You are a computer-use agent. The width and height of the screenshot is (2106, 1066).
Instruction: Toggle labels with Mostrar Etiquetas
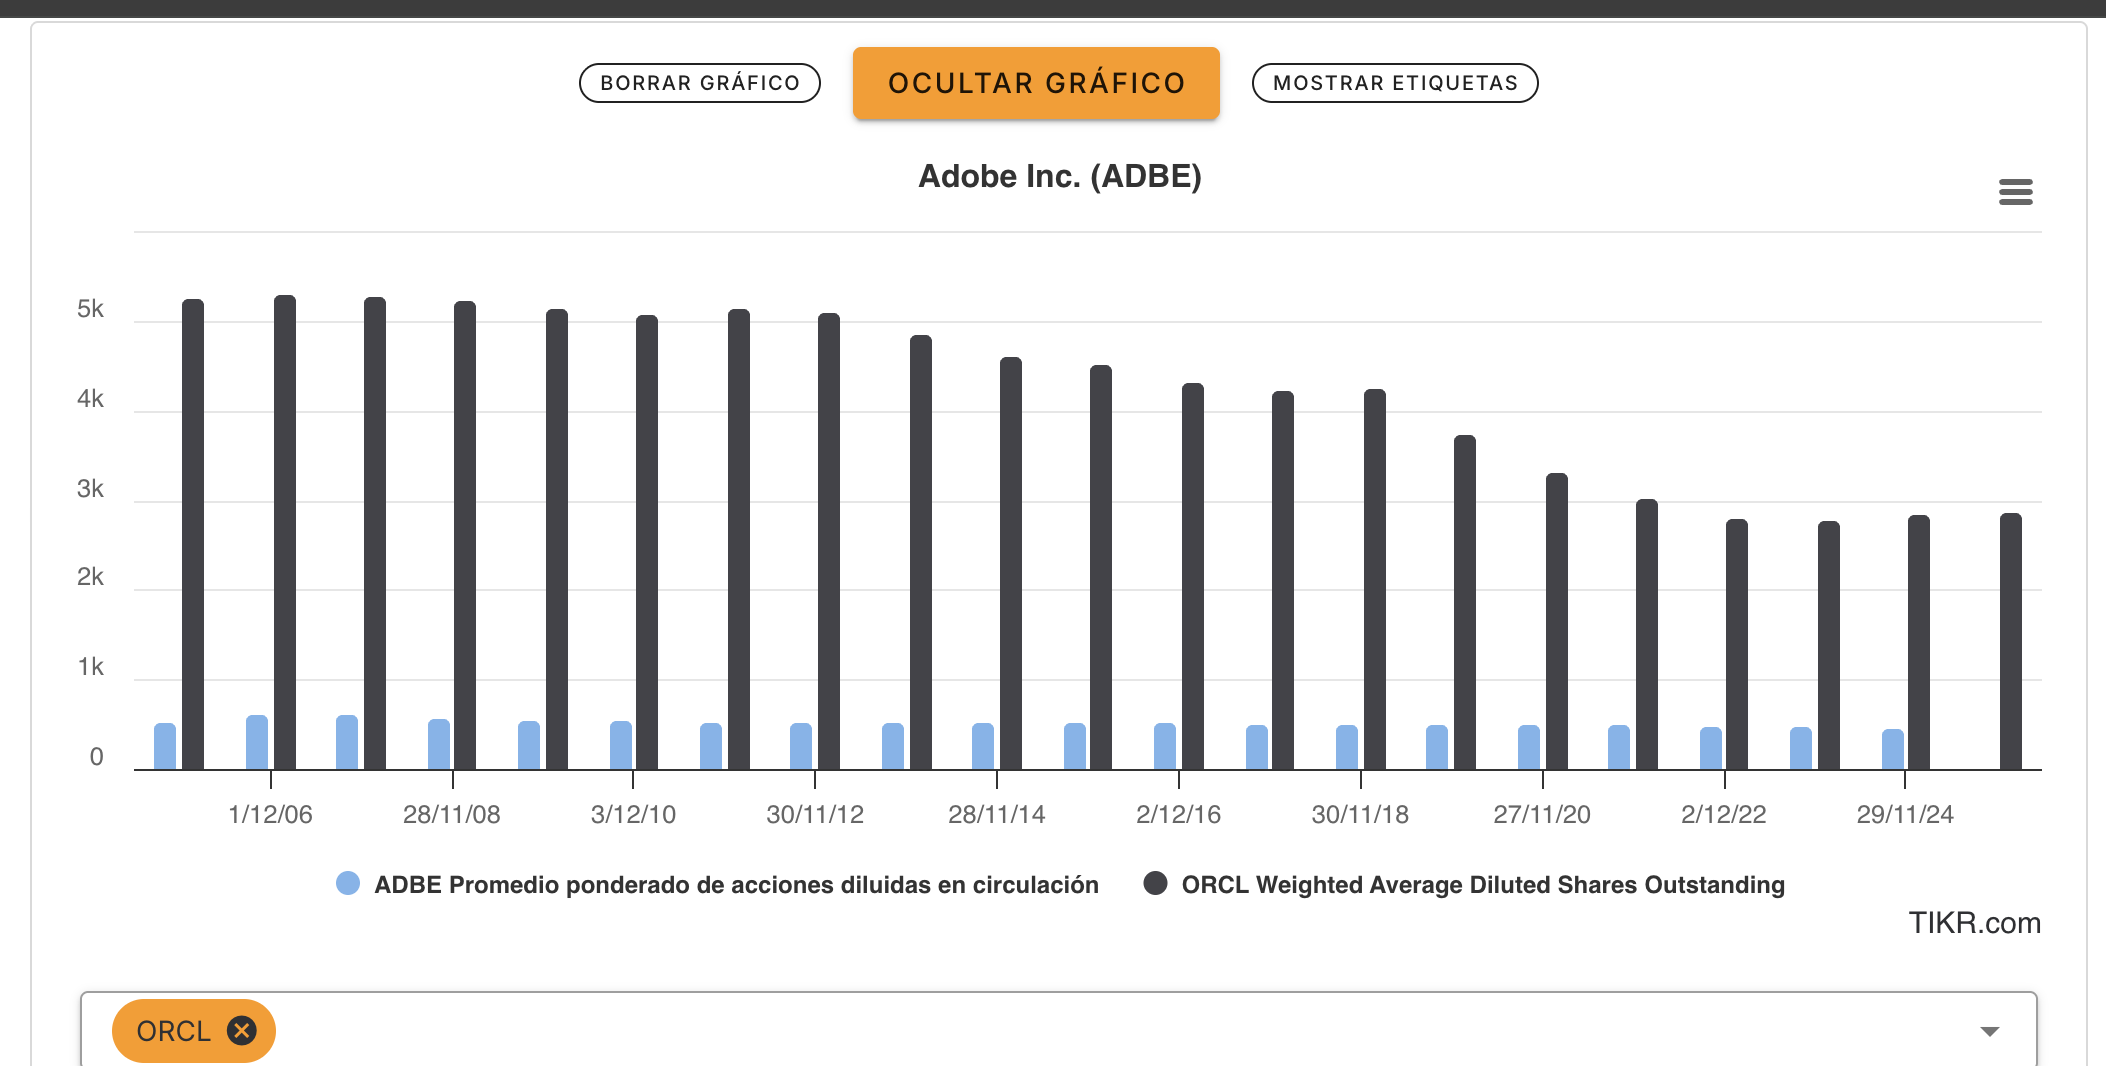pyautogui.click(x=1394, y=83)
